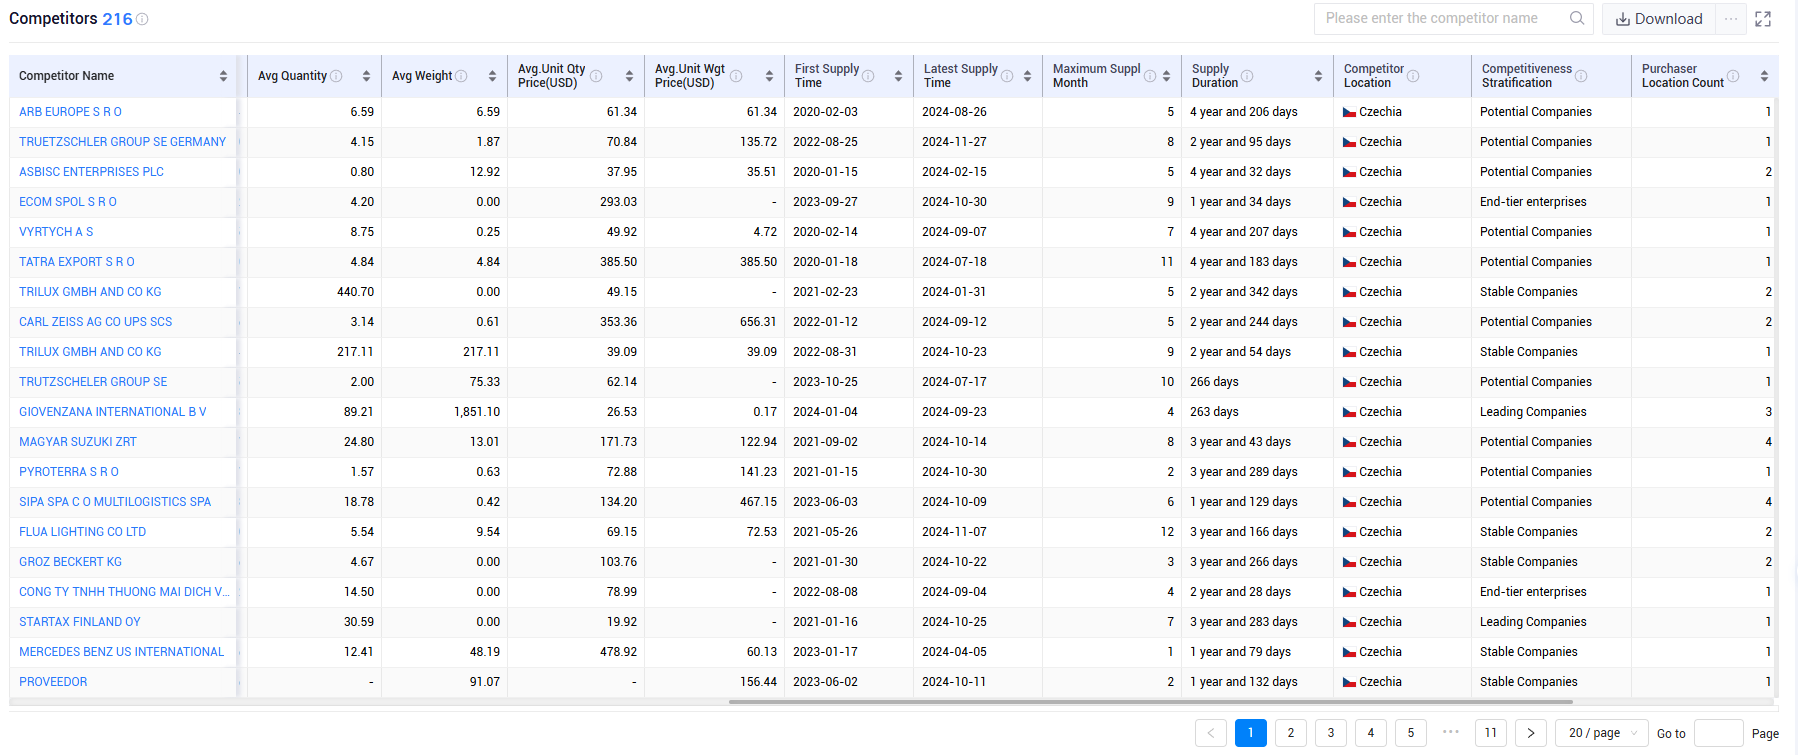Open the 20 / page size dropdown
Screen dimensions: 1798x755
click(1602, 733)
